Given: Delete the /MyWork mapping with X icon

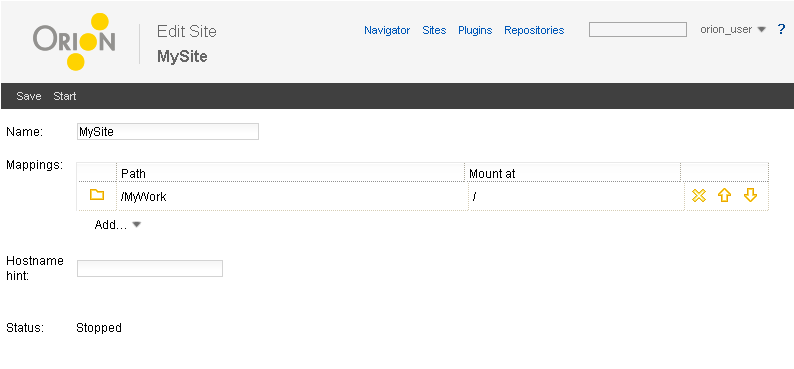Looking at the screenshot, I should click(699, 195).
